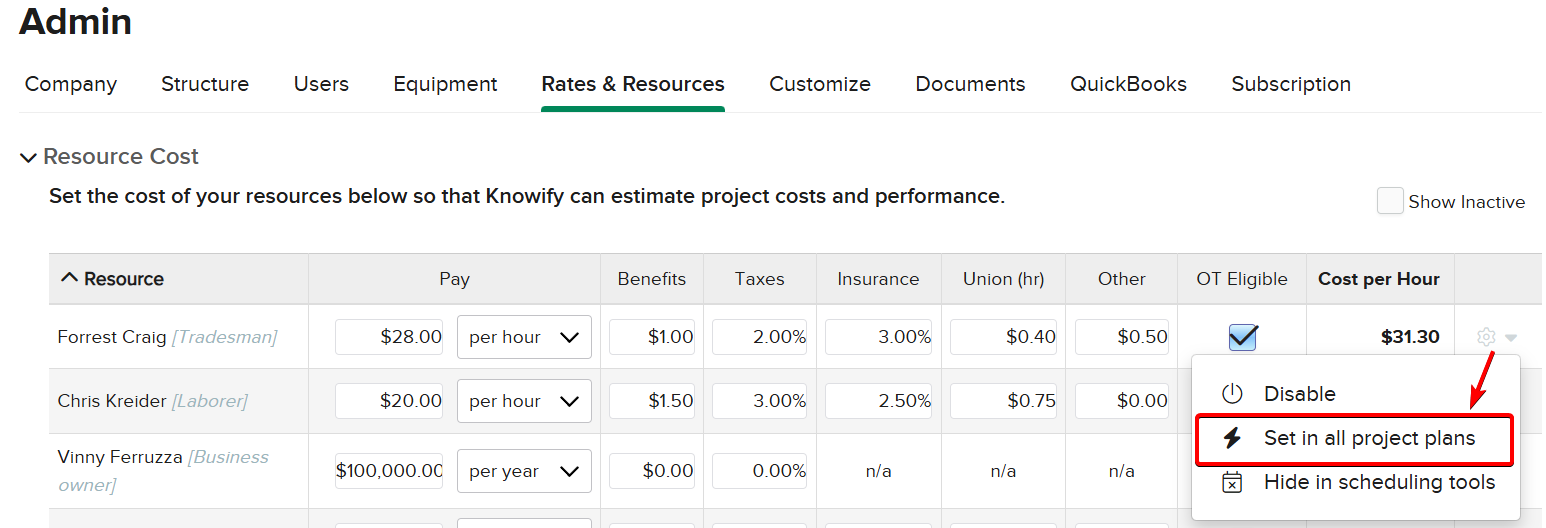The width and height of the screenshot is (1546, 528).
Task: Select Set in all project plans
Action: 1369,438
